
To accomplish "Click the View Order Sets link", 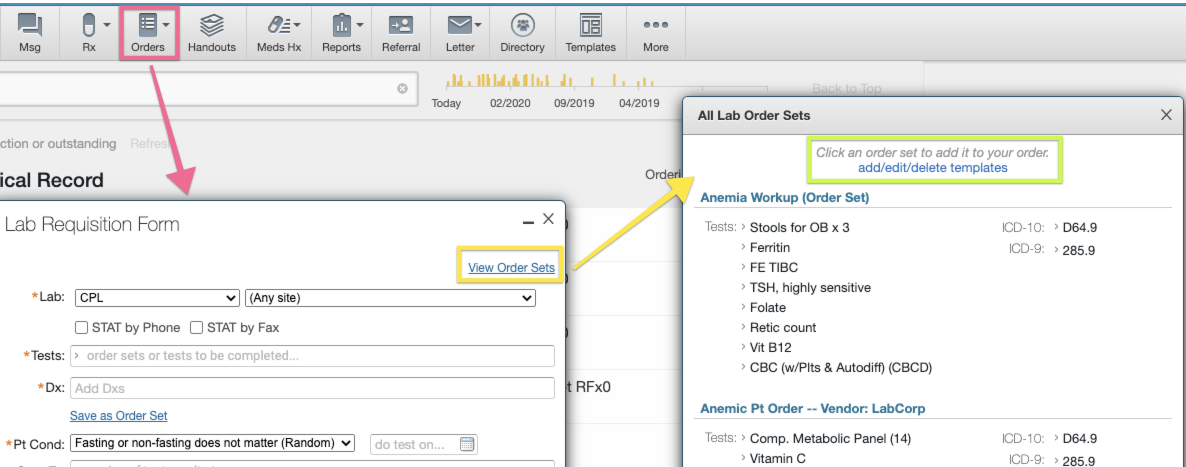I will pos(511,267).
